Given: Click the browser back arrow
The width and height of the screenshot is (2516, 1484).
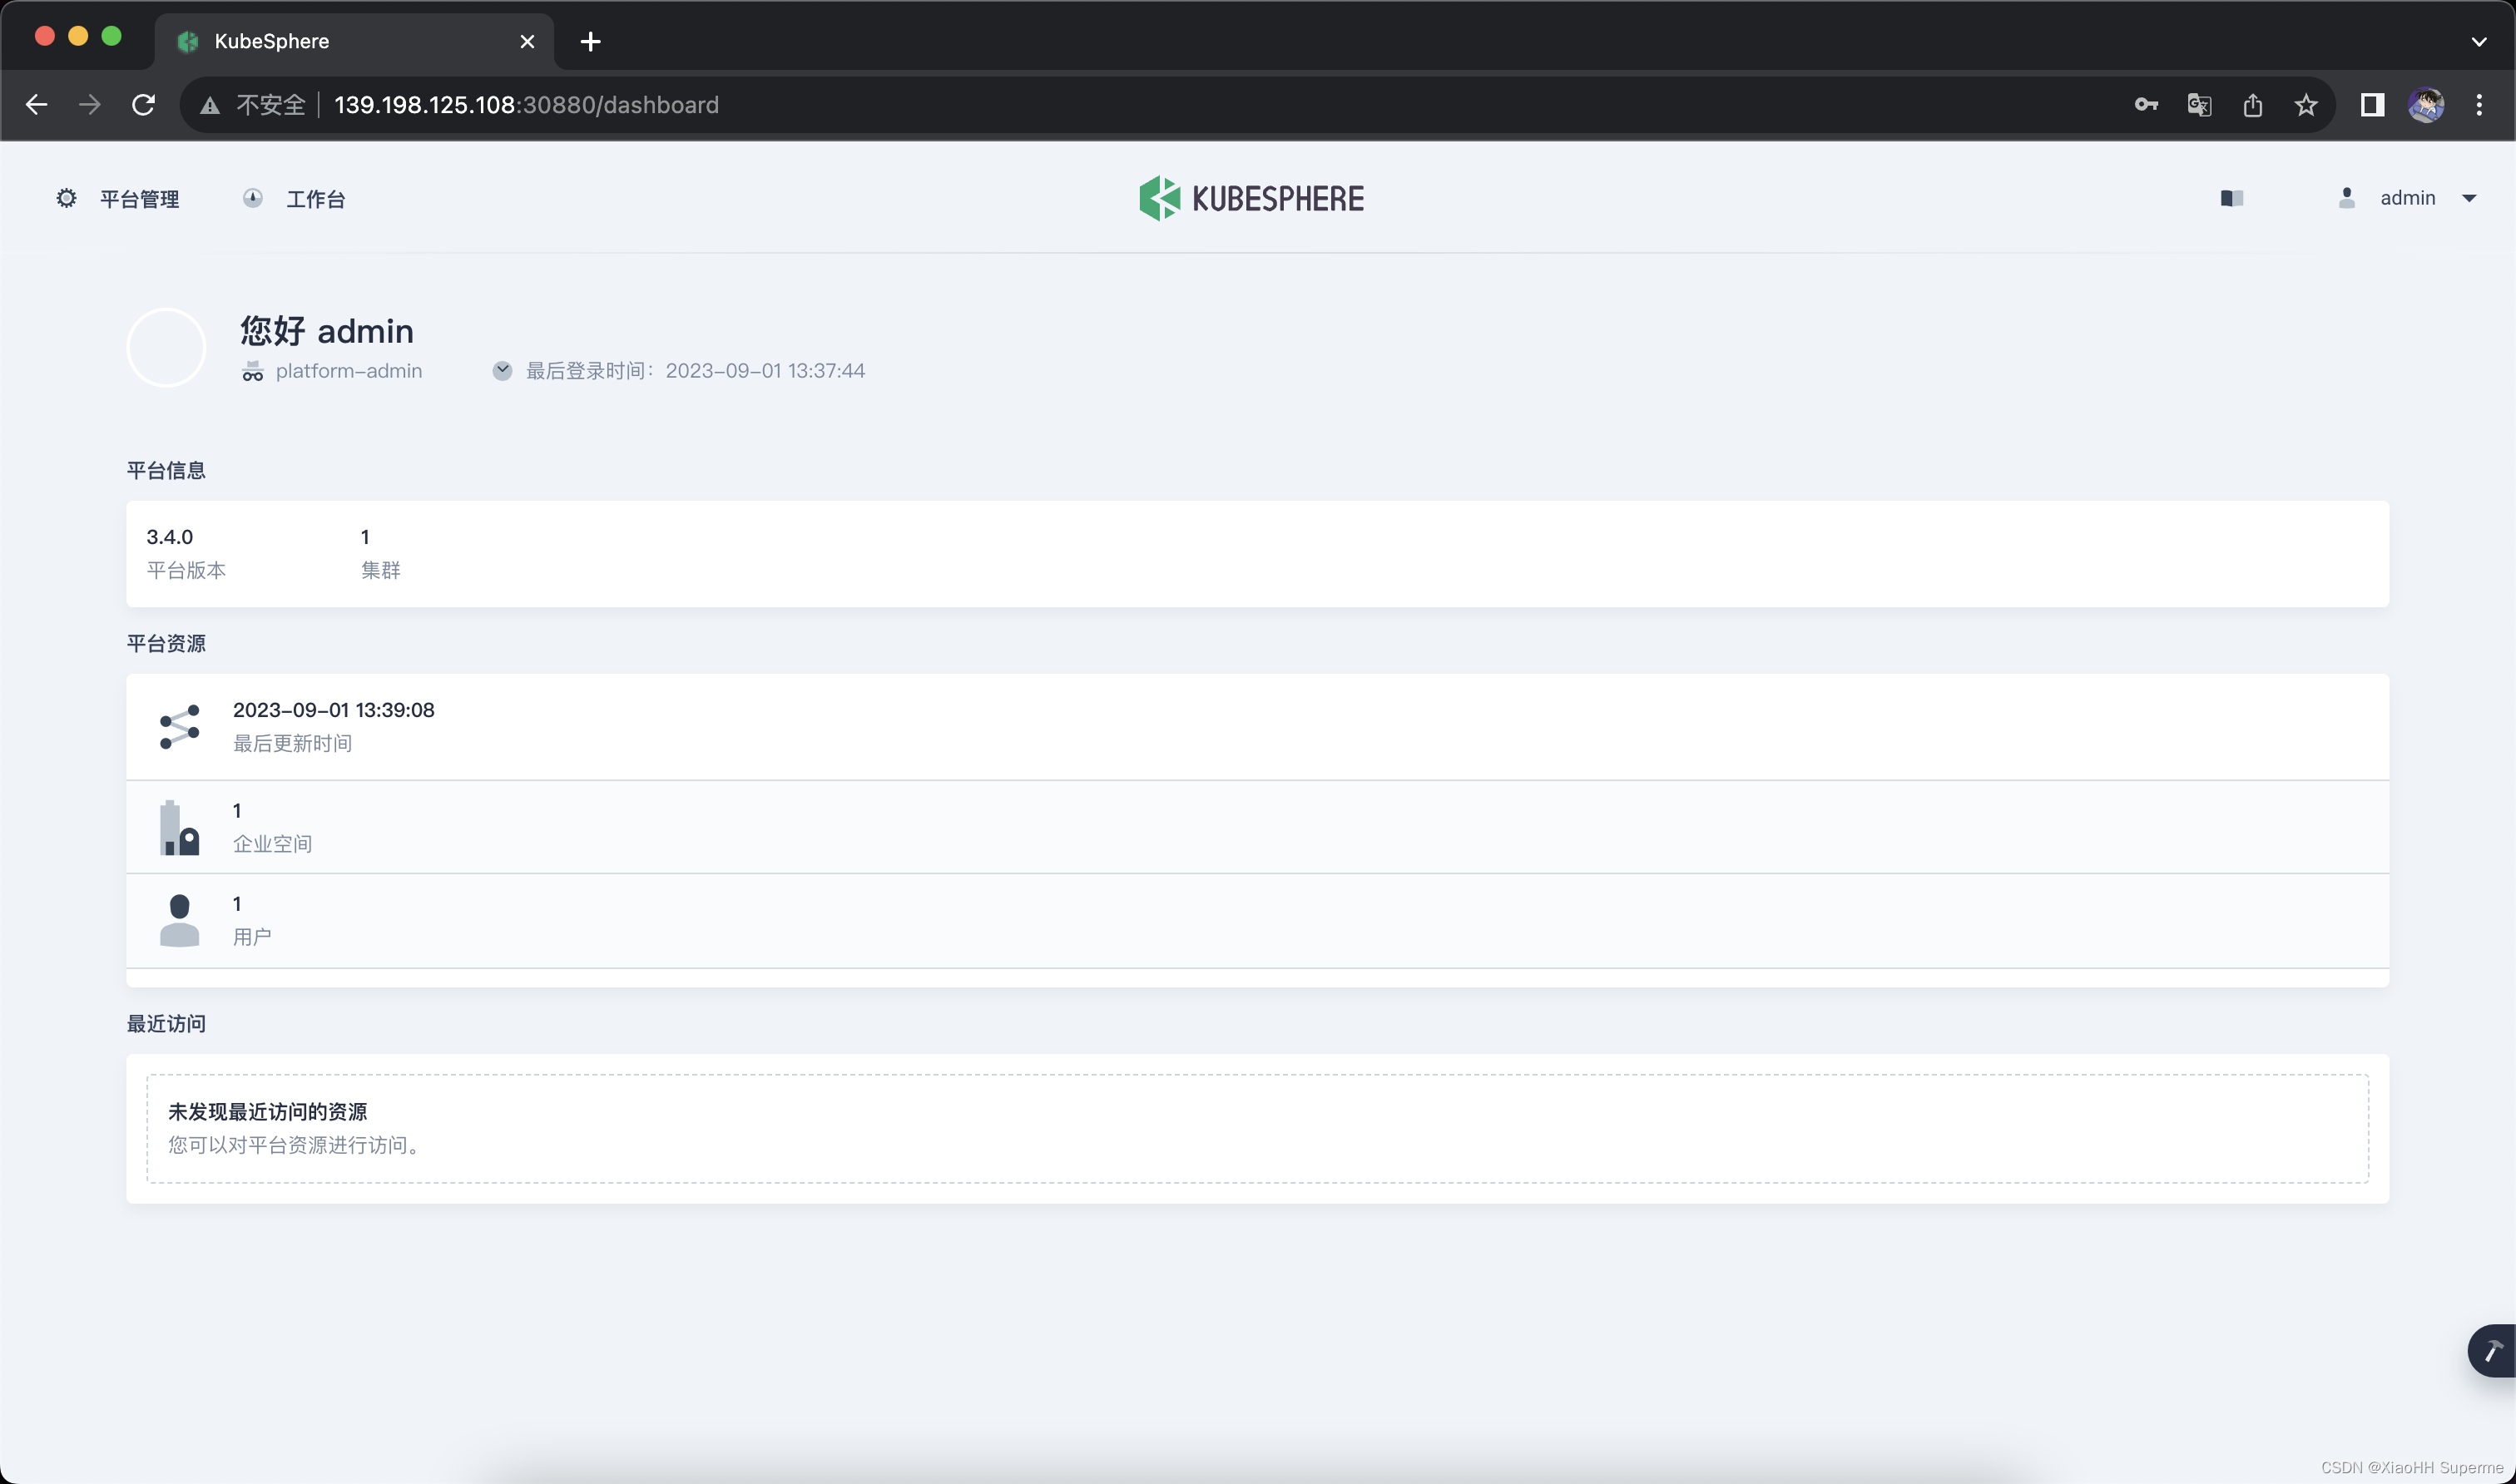Looking at the screenshot, I should [x=37, y=105].
